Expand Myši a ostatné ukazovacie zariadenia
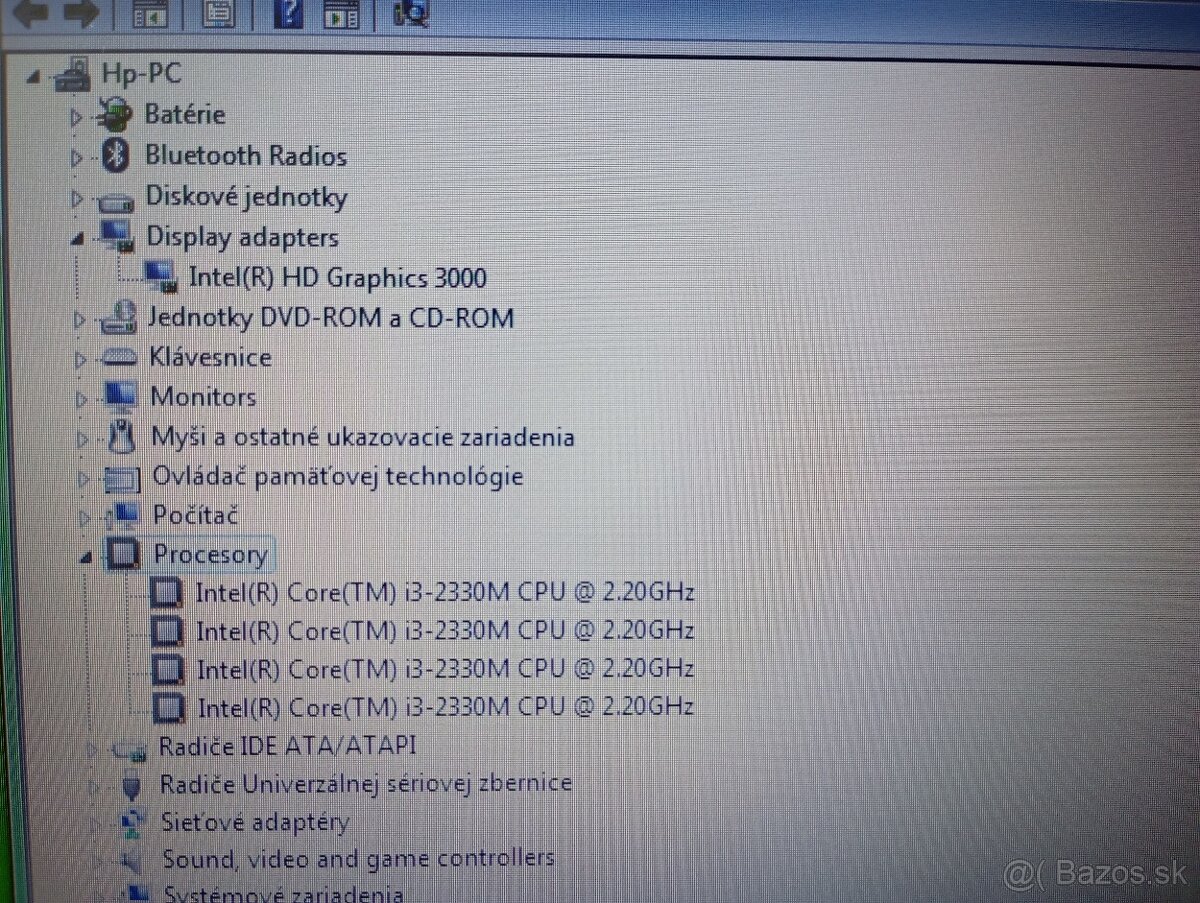The width and height of the screenshot is (1200, 903). pos(83,438)
